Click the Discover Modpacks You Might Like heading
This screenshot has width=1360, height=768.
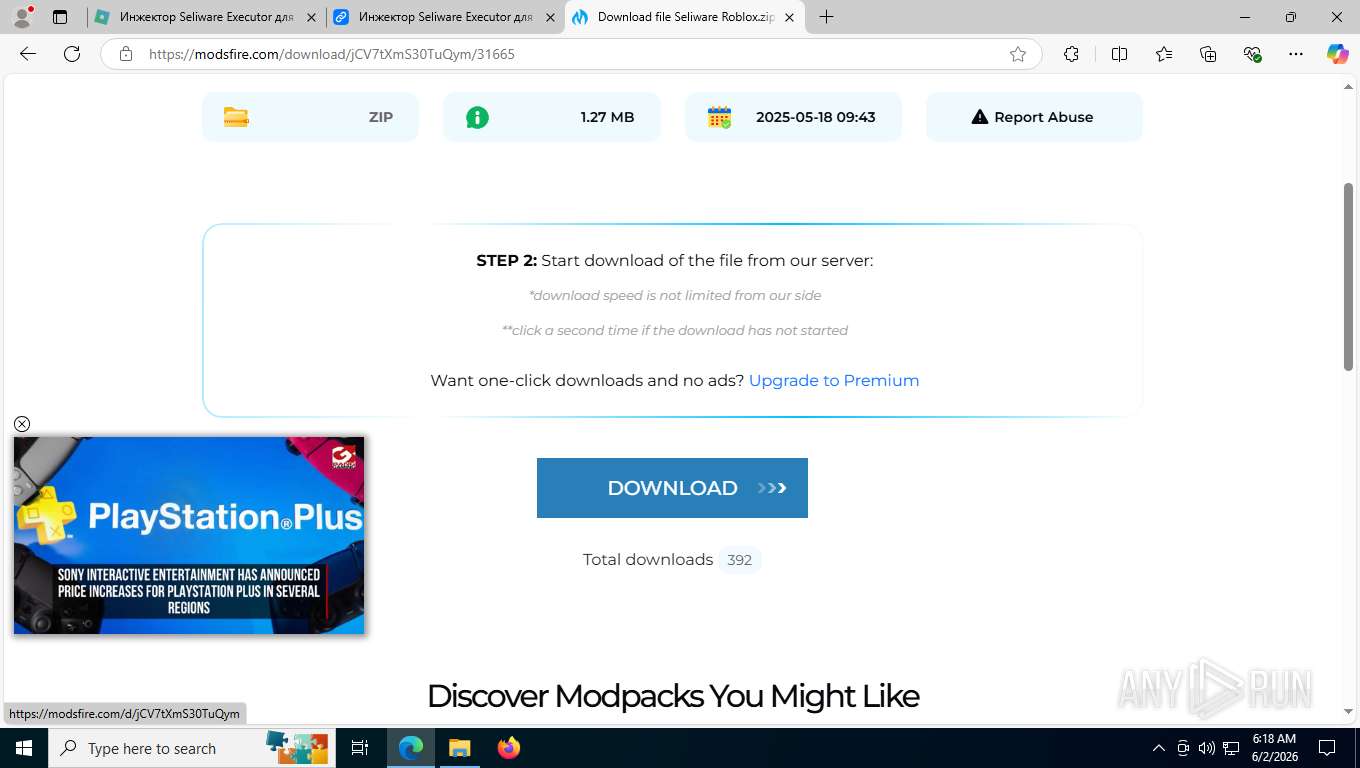coord(673,696)
